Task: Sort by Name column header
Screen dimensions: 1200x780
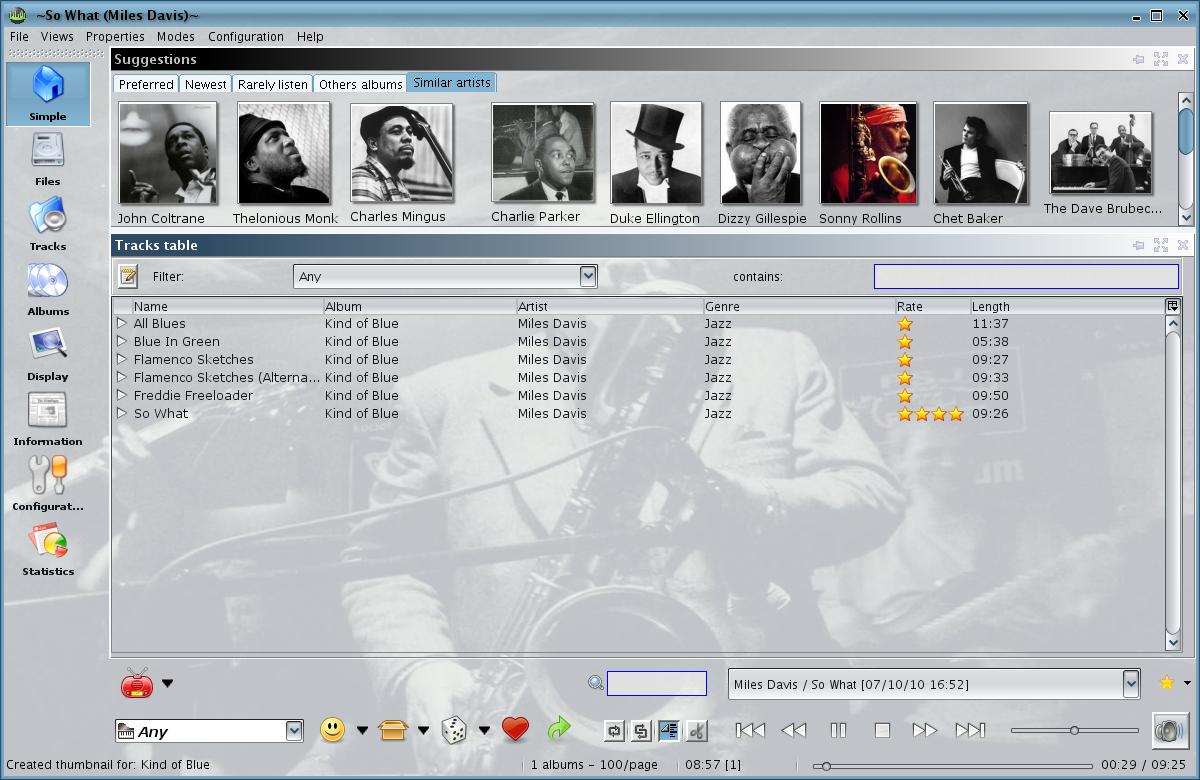Action: click(227, 306)
